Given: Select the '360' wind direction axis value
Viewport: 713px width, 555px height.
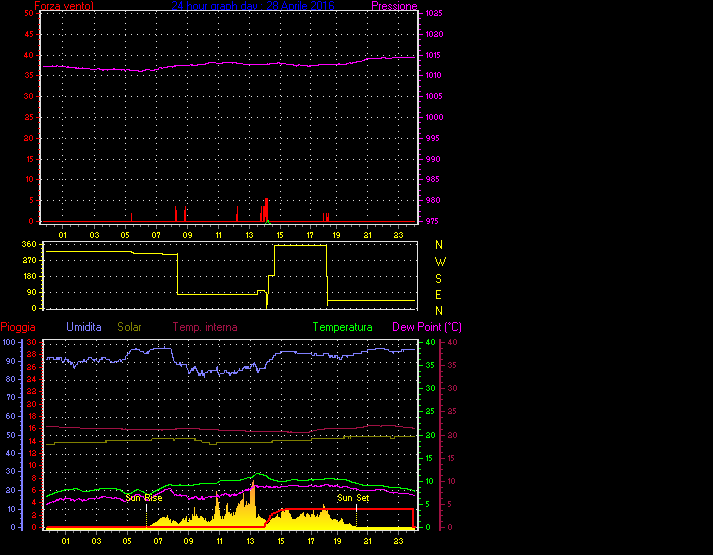Looking at the screenshot, I should click(x=29, y=244).
